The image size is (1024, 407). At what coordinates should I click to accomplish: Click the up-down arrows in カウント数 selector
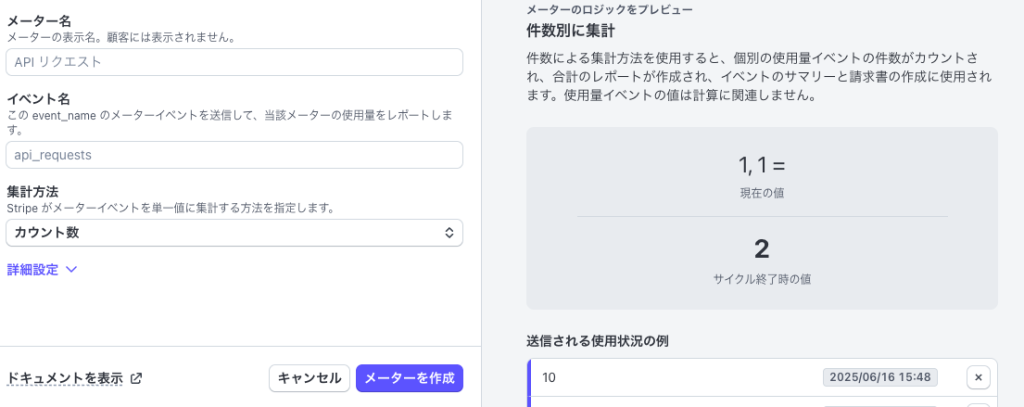pos(449,233)
